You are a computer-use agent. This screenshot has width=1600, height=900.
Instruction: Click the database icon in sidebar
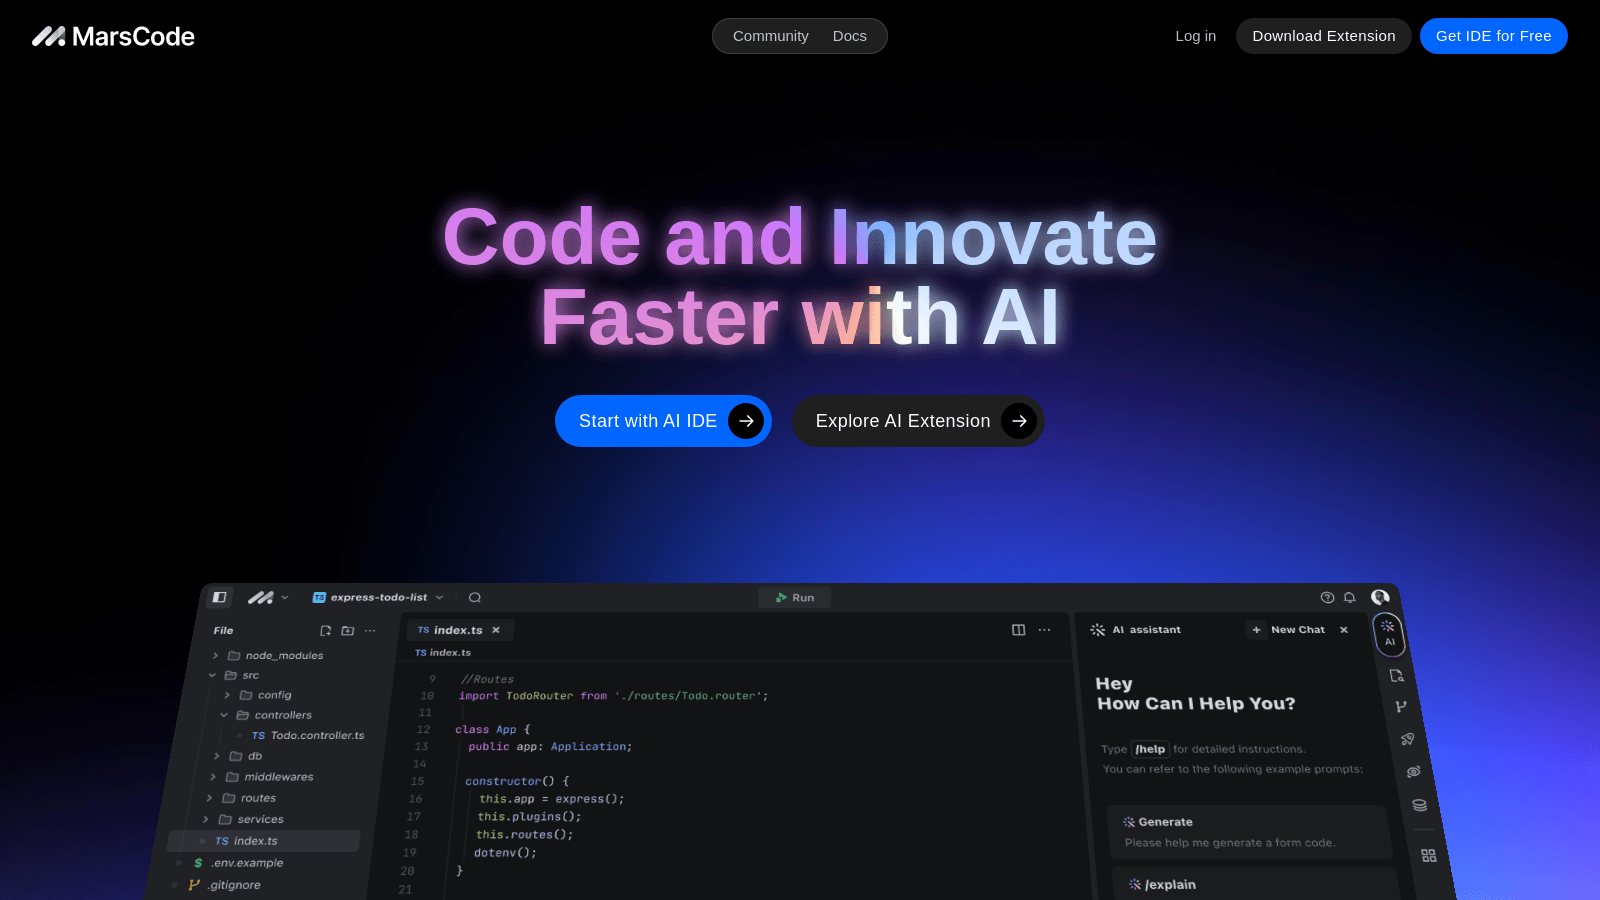[x=1420, y=805]
